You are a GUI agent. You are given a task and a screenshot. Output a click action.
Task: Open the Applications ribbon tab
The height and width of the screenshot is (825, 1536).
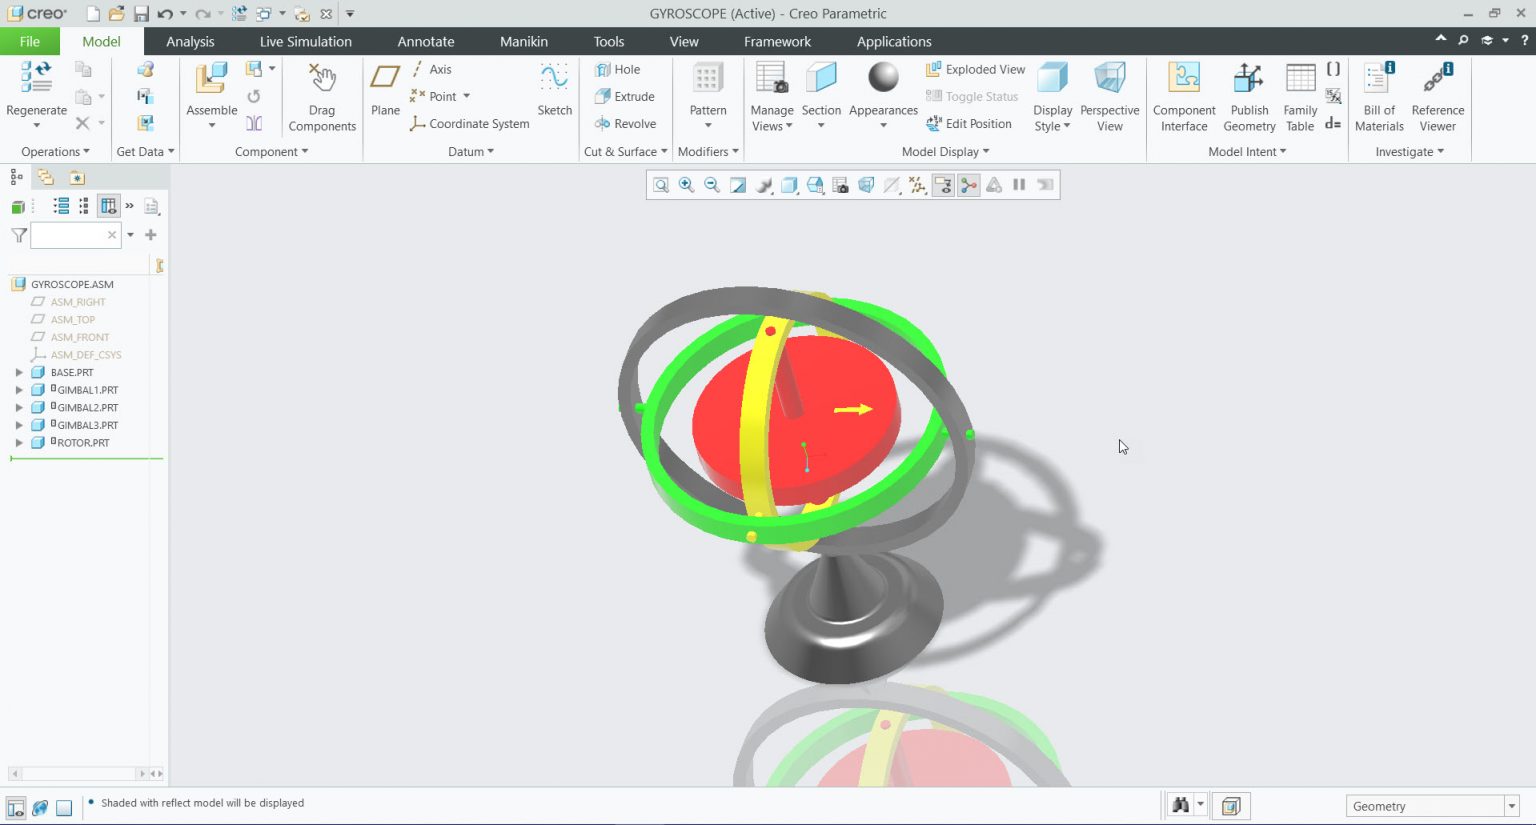click(893, 41)
